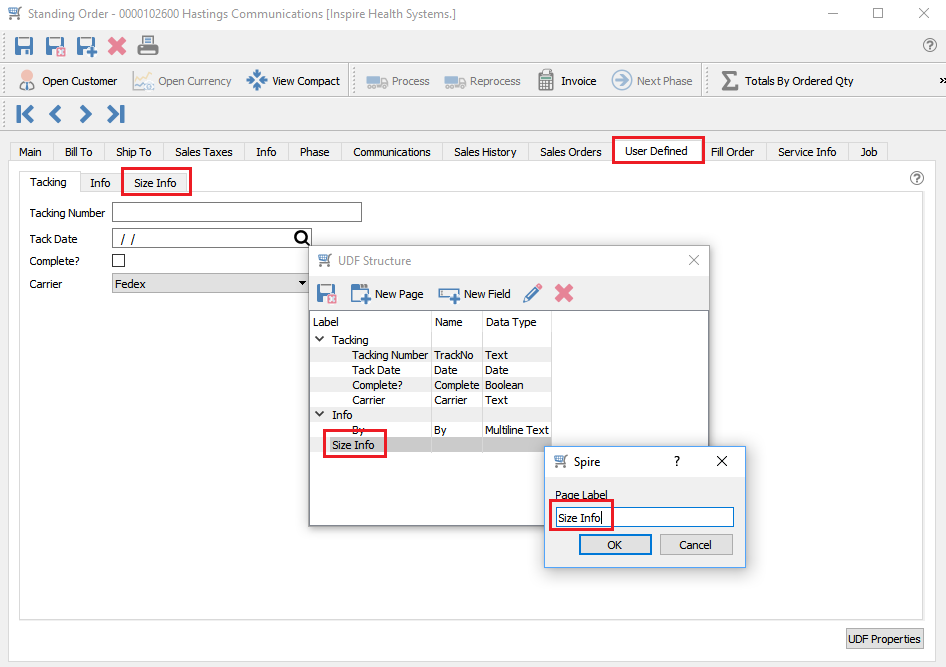Open the Carrier dropdown showing Fedex
This screenshot has height=667, width=946.
click(x=210, y=283)
